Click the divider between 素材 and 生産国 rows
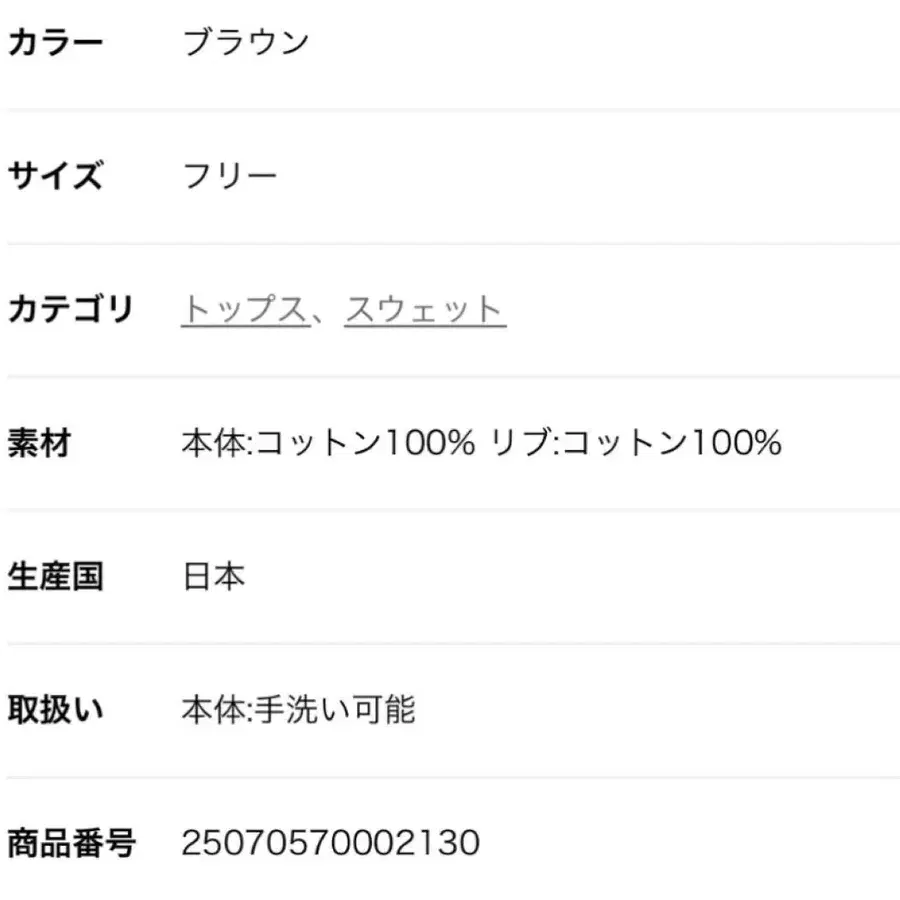Viewport: 900px width, 900px height. tap(450, 510)
